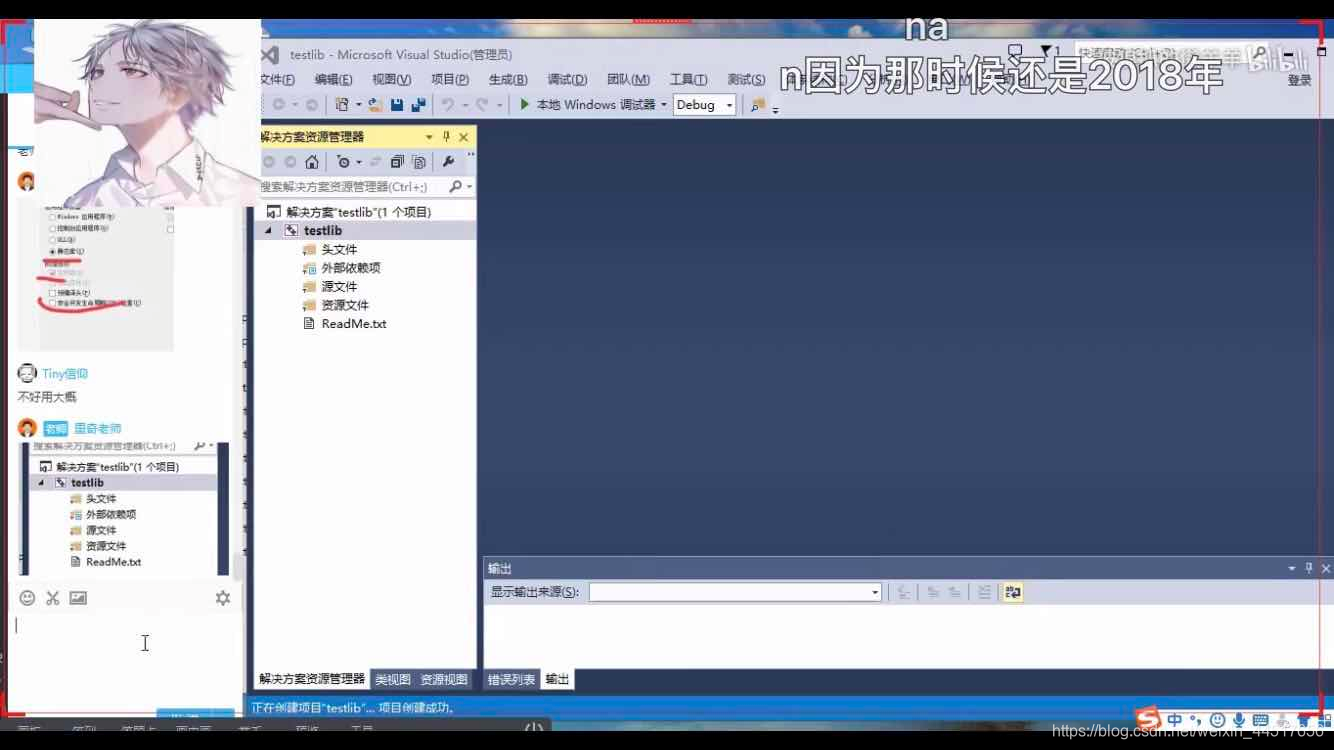Open the 文件(F) menu

click(277, 79)
